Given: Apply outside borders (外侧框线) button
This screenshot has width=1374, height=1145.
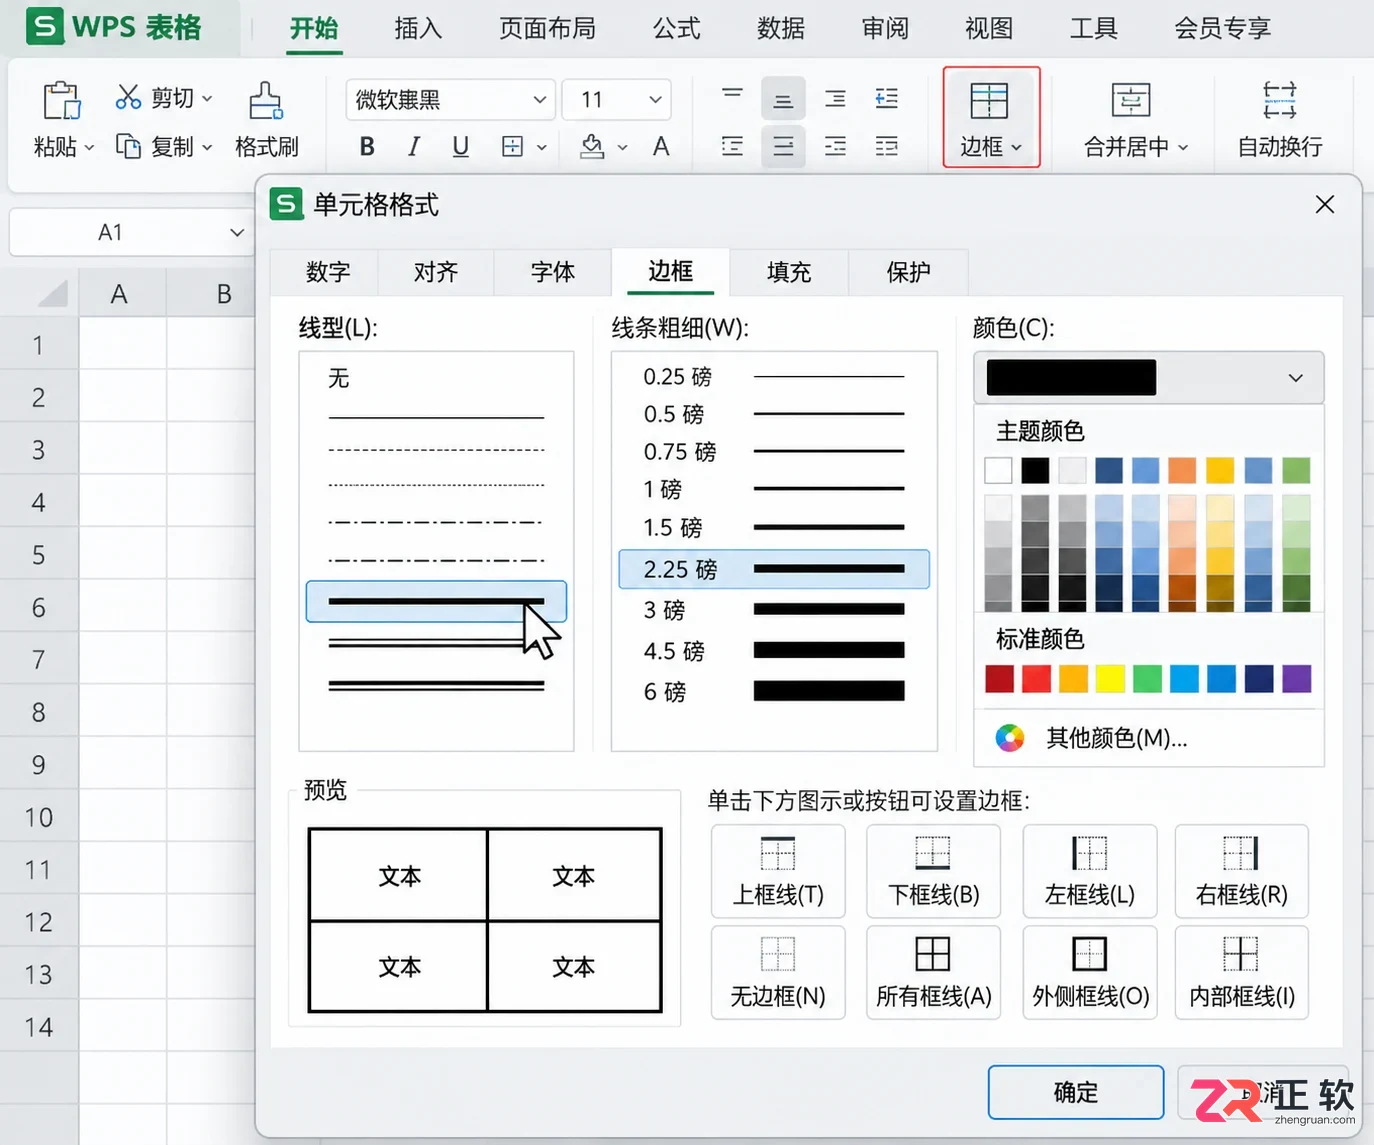Looking at the screenshot, I should (x=1090, y=972).
